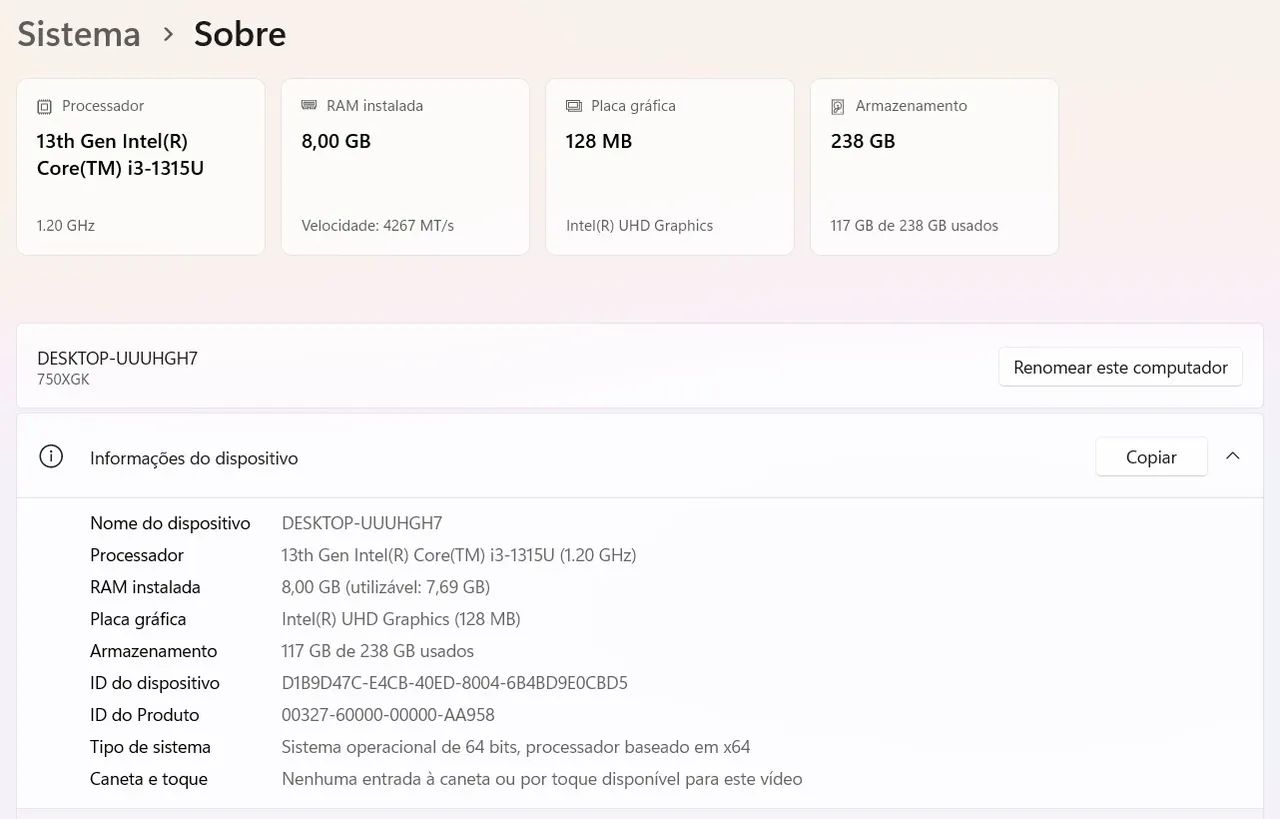
Task: Select the Nome do dispositivo label
Action: pyautogui.click(x=170, y=523)
